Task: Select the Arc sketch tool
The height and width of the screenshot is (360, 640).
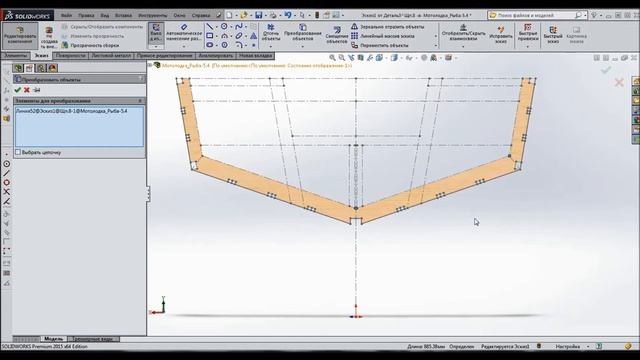Action: [224, 36]
